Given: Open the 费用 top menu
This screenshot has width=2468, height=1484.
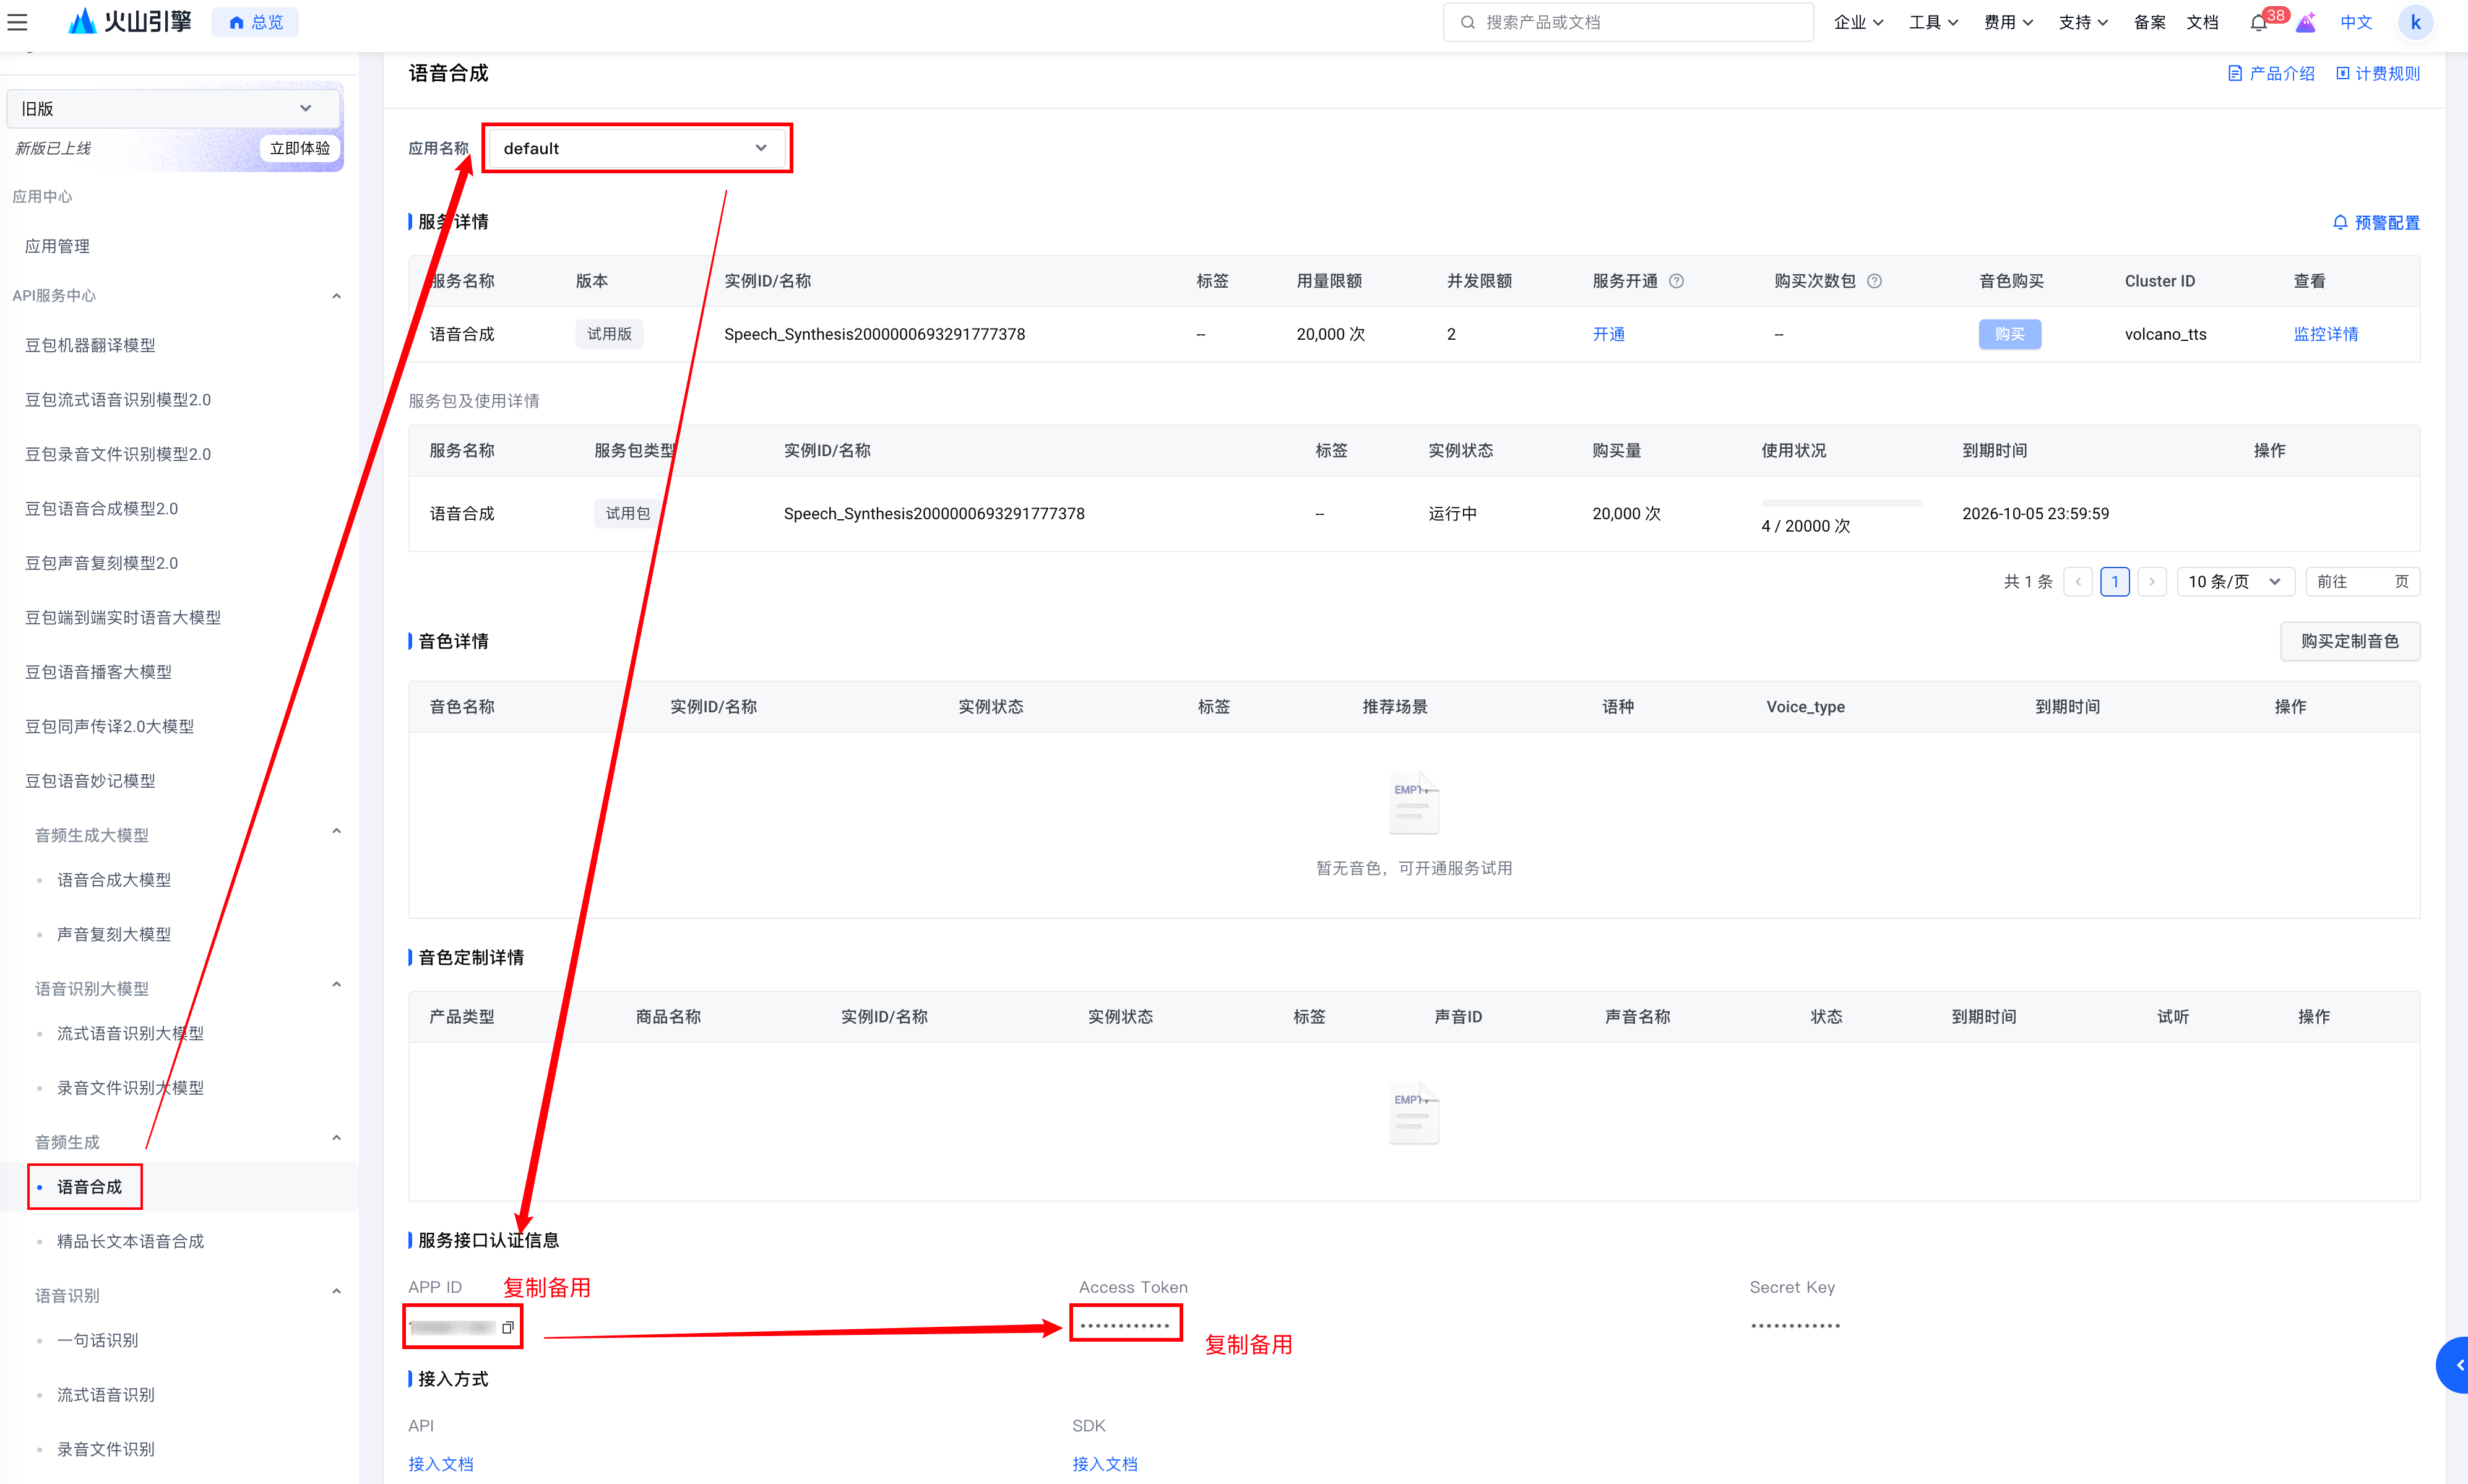Looking at the screenshot, I should (x=2008, y=22).
